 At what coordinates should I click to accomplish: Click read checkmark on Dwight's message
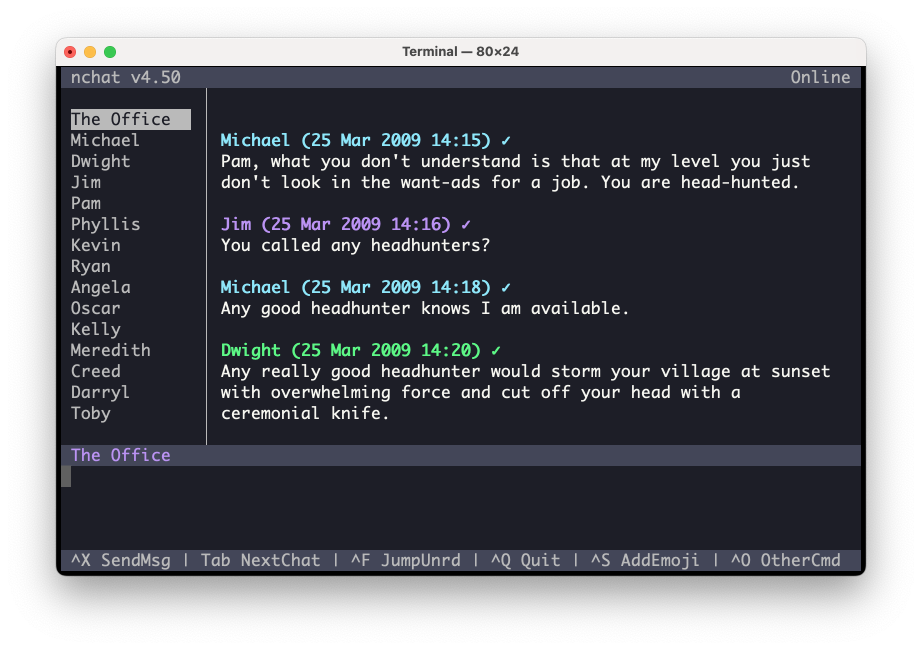(x=496, y=350)
